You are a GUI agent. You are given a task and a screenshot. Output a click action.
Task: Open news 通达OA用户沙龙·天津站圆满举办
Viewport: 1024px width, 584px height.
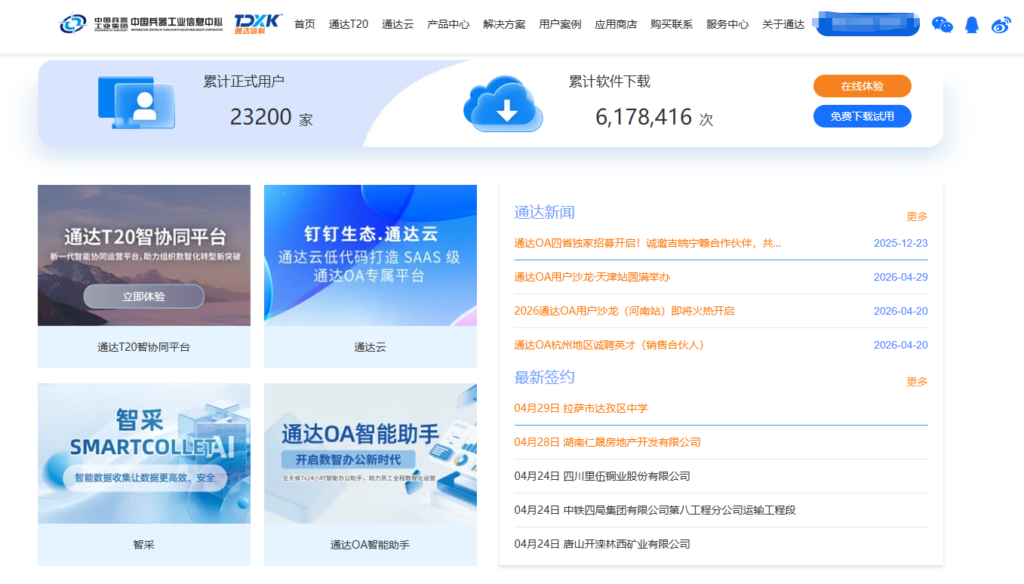592,277
